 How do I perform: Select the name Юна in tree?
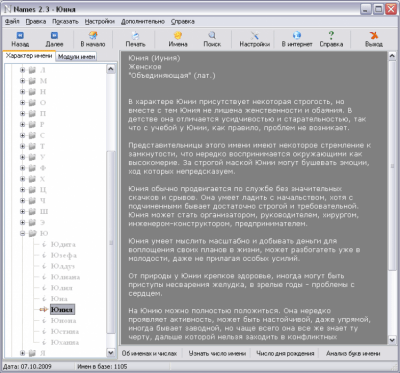pos(59,299)
